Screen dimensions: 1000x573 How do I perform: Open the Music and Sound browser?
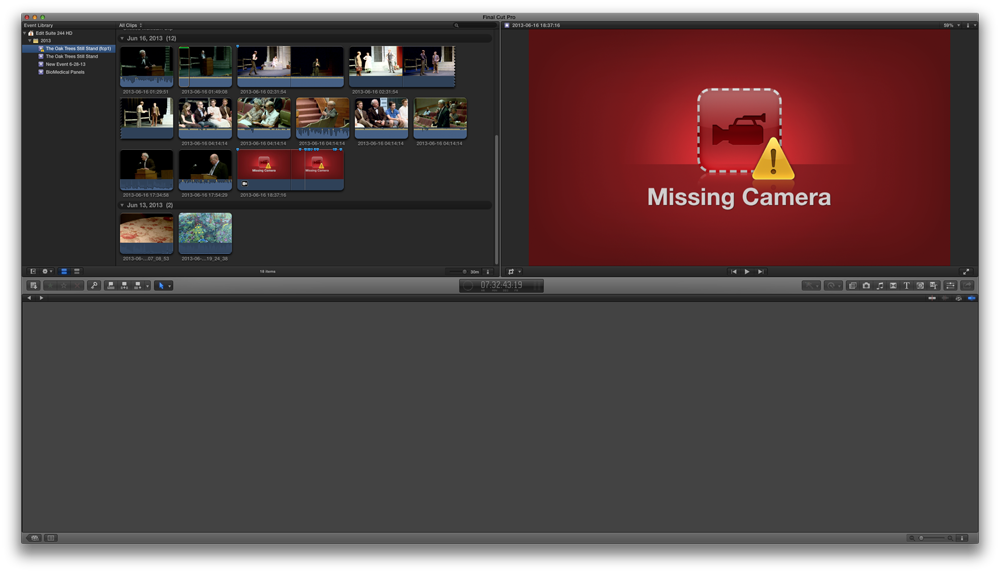(879, 286)
